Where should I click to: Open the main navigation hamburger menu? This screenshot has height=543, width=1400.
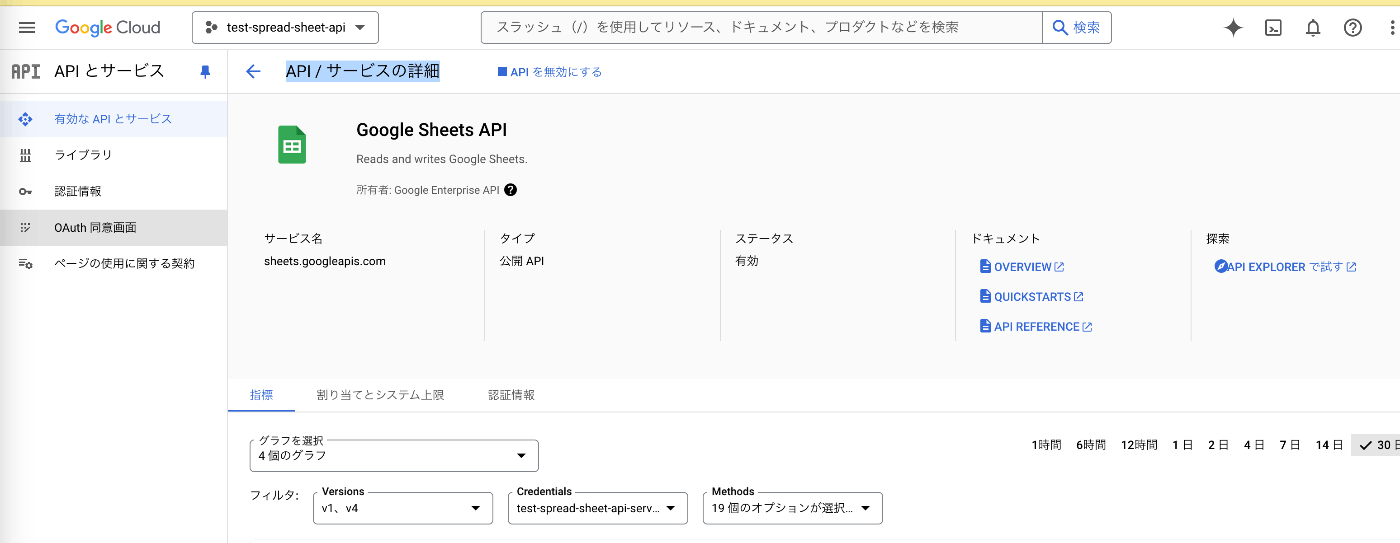click(27, 28)
